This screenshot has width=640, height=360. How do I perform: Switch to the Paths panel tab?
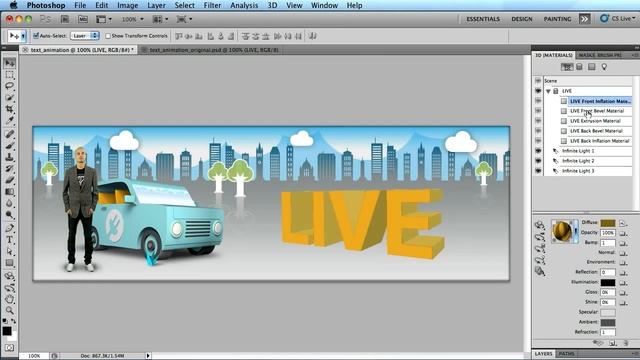567,354
